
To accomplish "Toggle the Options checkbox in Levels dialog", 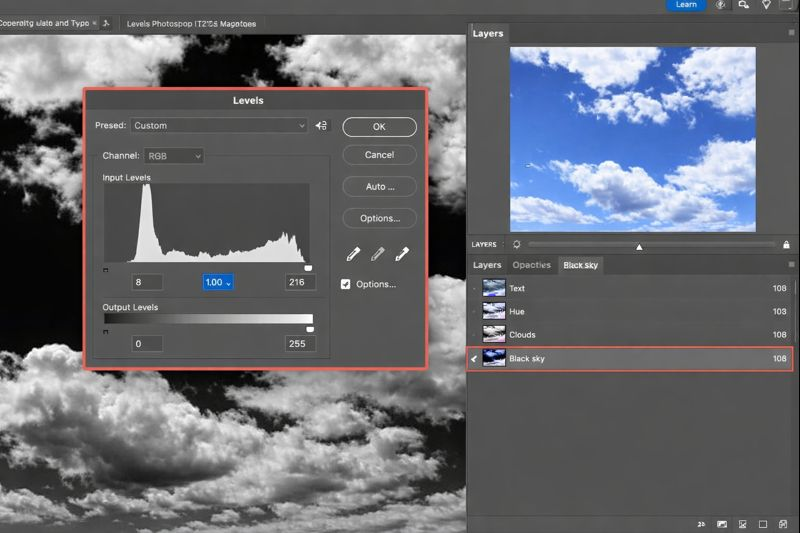I will coord(346,284).
